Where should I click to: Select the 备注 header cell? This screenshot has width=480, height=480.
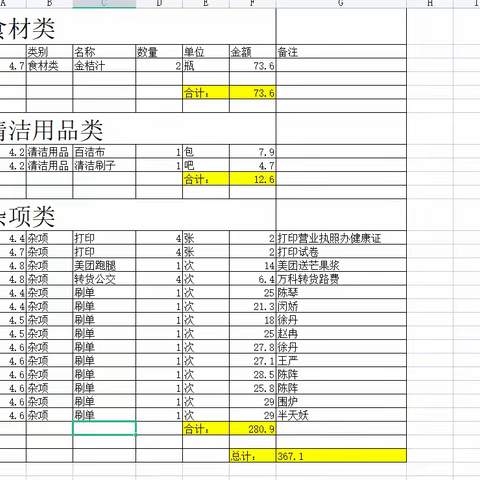(341, 52)
